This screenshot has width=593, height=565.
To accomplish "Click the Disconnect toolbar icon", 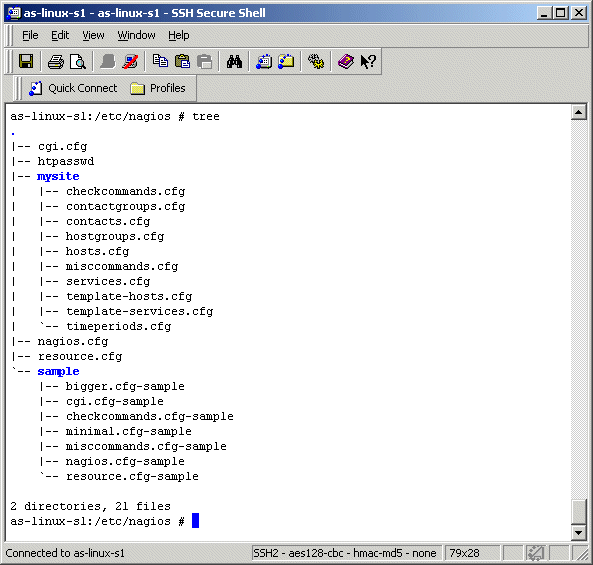I will (130, 61).
